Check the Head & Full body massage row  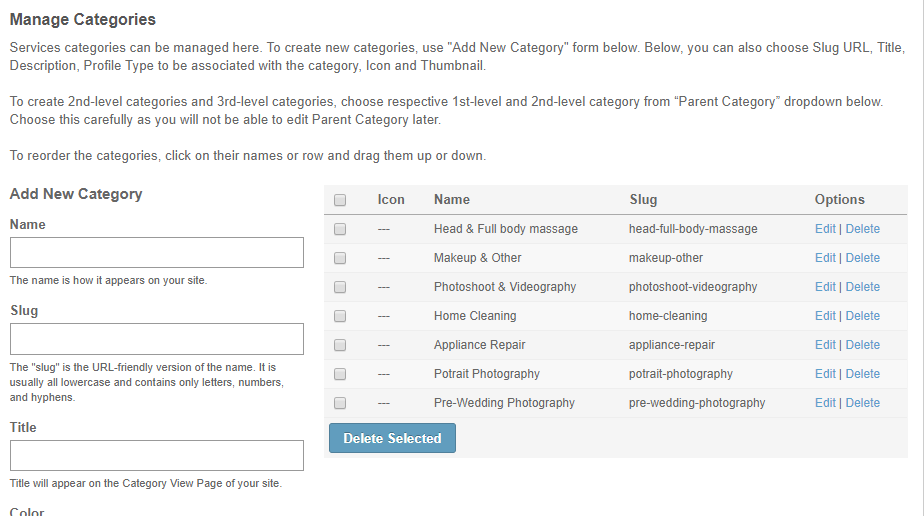(340, 229)
